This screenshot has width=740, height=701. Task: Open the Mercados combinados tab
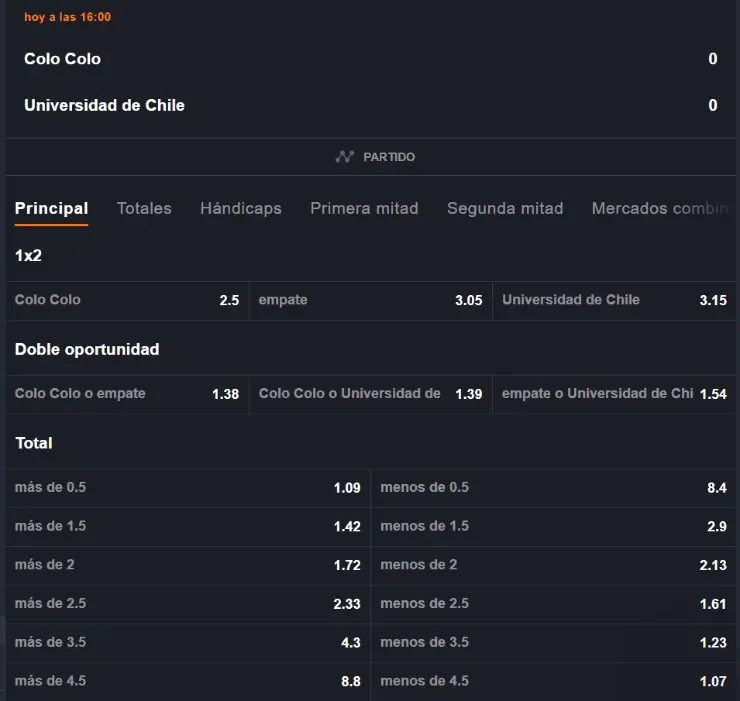[658, 209]
